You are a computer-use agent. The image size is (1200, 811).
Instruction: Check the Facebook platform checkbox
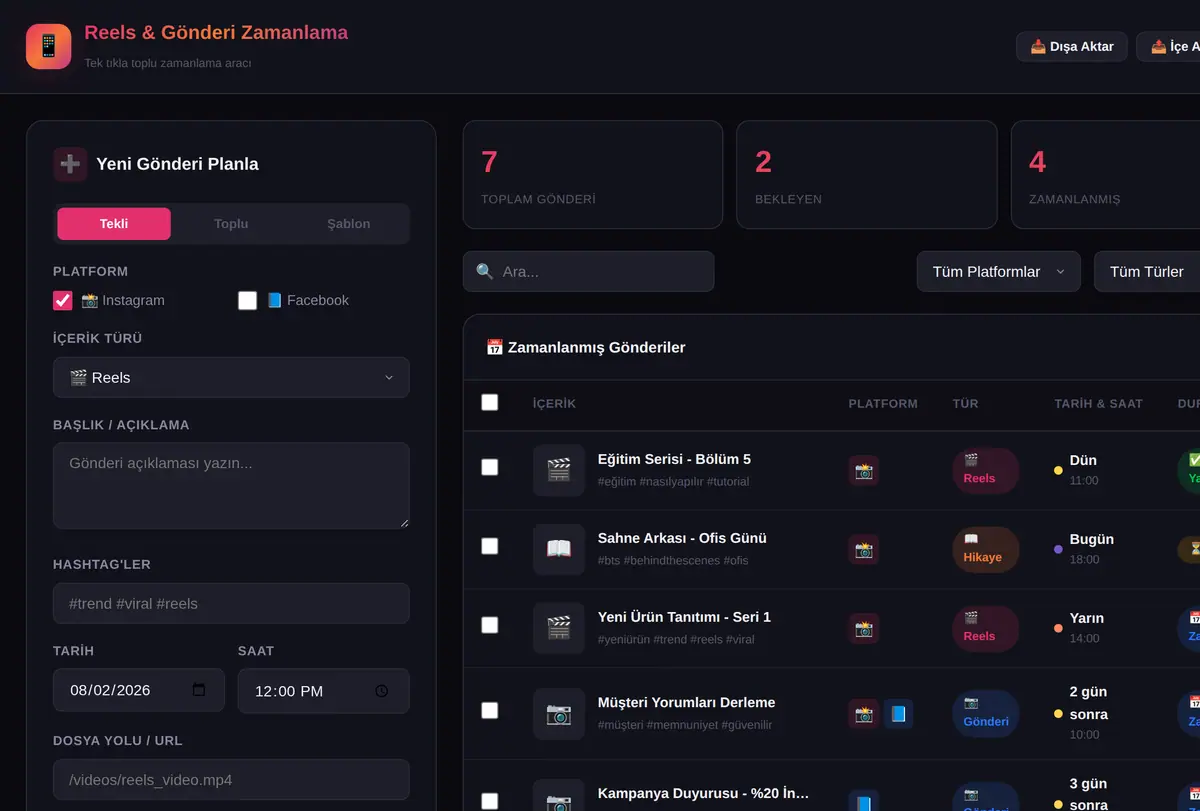(248, 300)
